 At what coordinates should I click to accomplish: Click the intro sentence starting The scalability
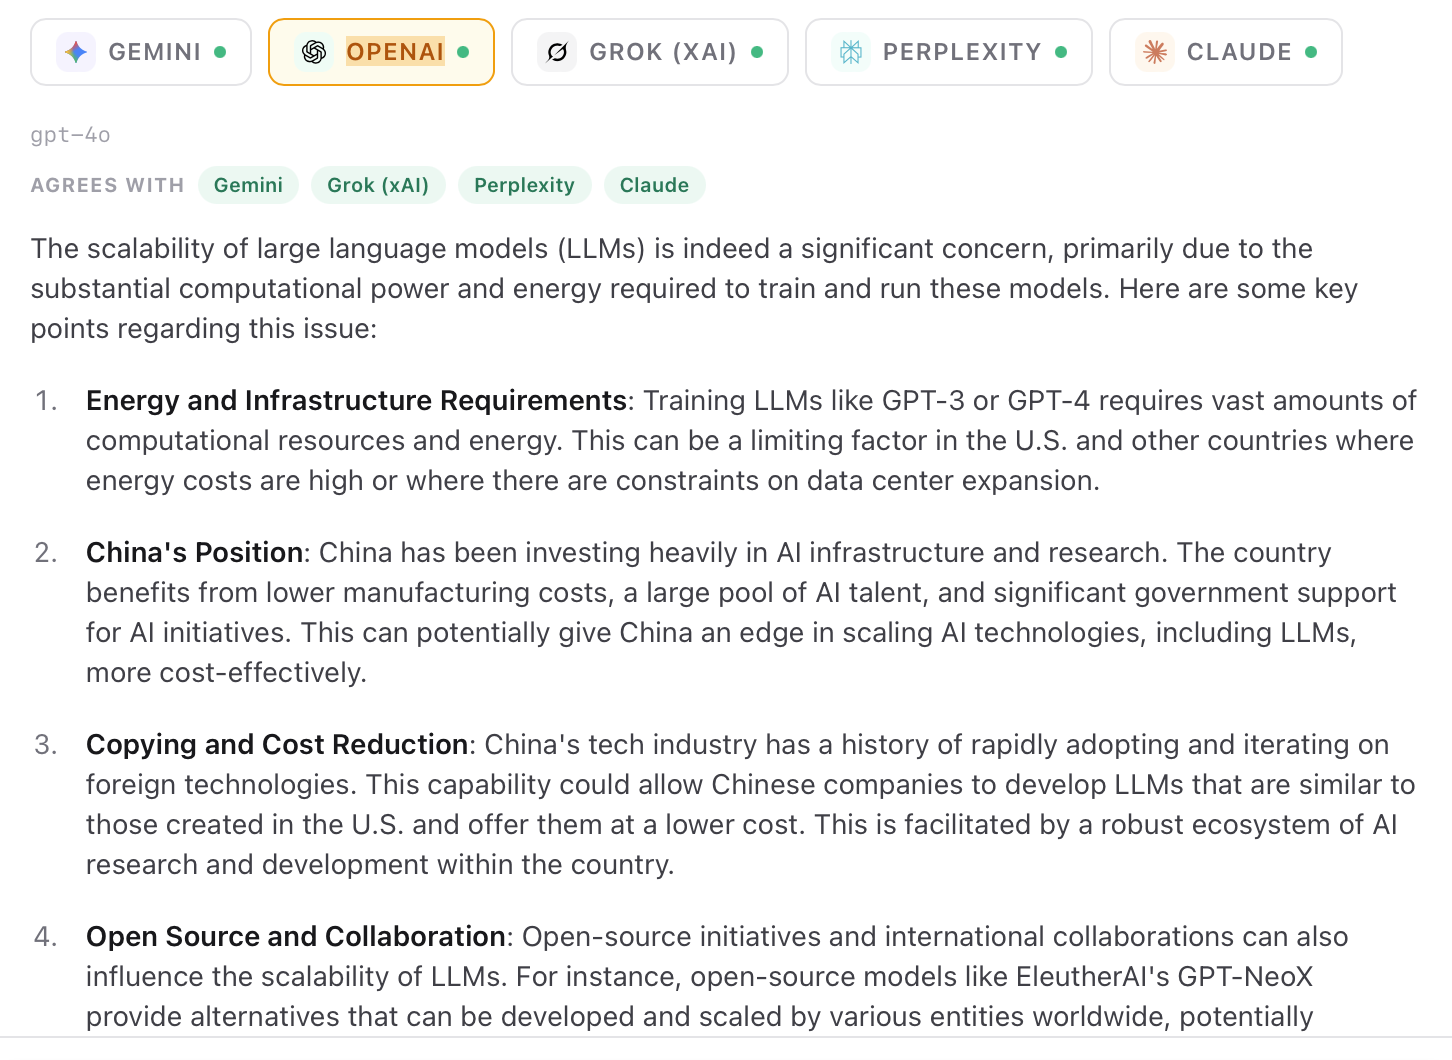click(694, 289)
